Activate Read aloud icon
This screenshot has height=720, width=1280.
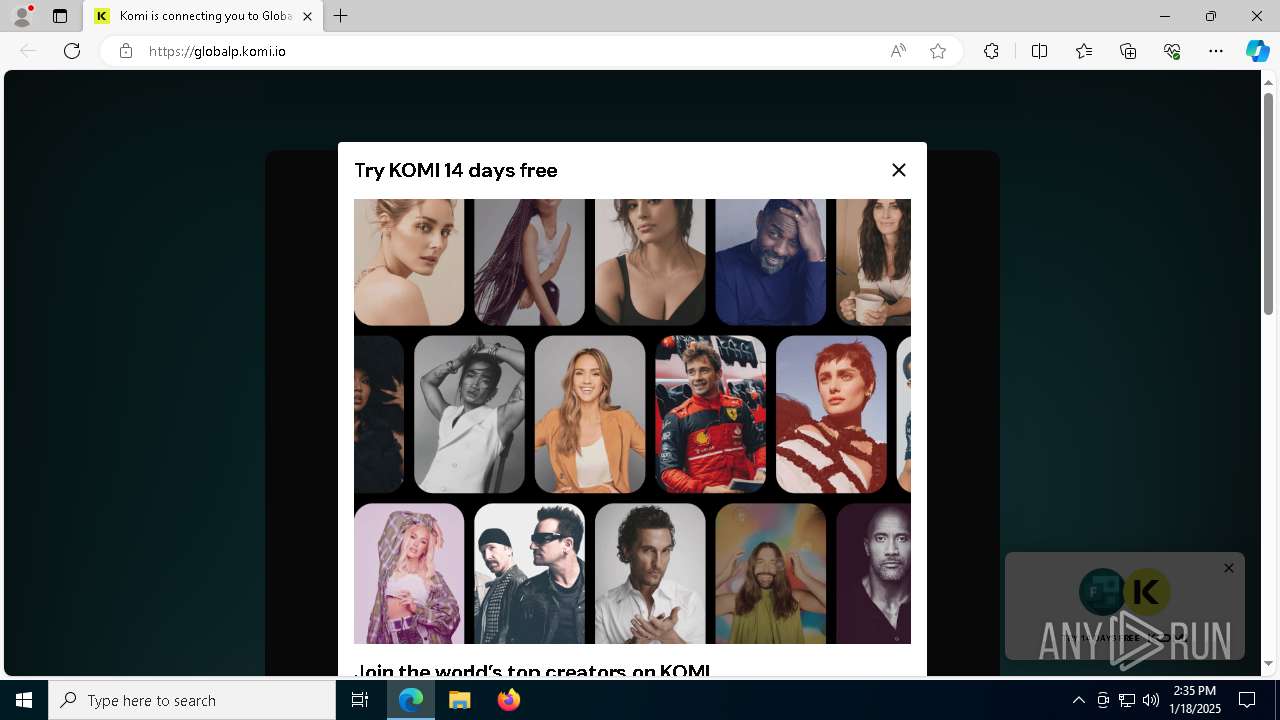coord(898,51)
